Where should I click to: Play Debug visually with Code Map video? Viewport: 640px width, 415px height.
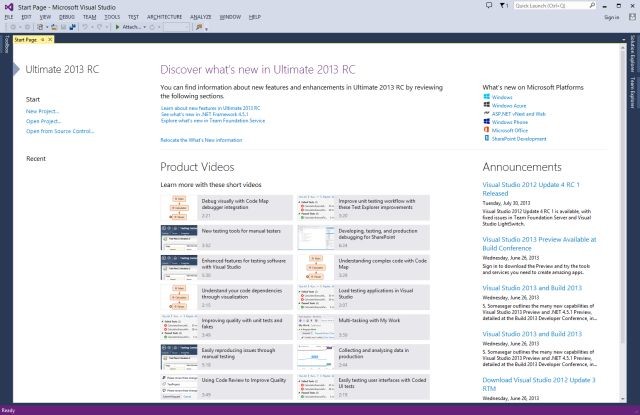pyautogui.click(x=227, y=208)
